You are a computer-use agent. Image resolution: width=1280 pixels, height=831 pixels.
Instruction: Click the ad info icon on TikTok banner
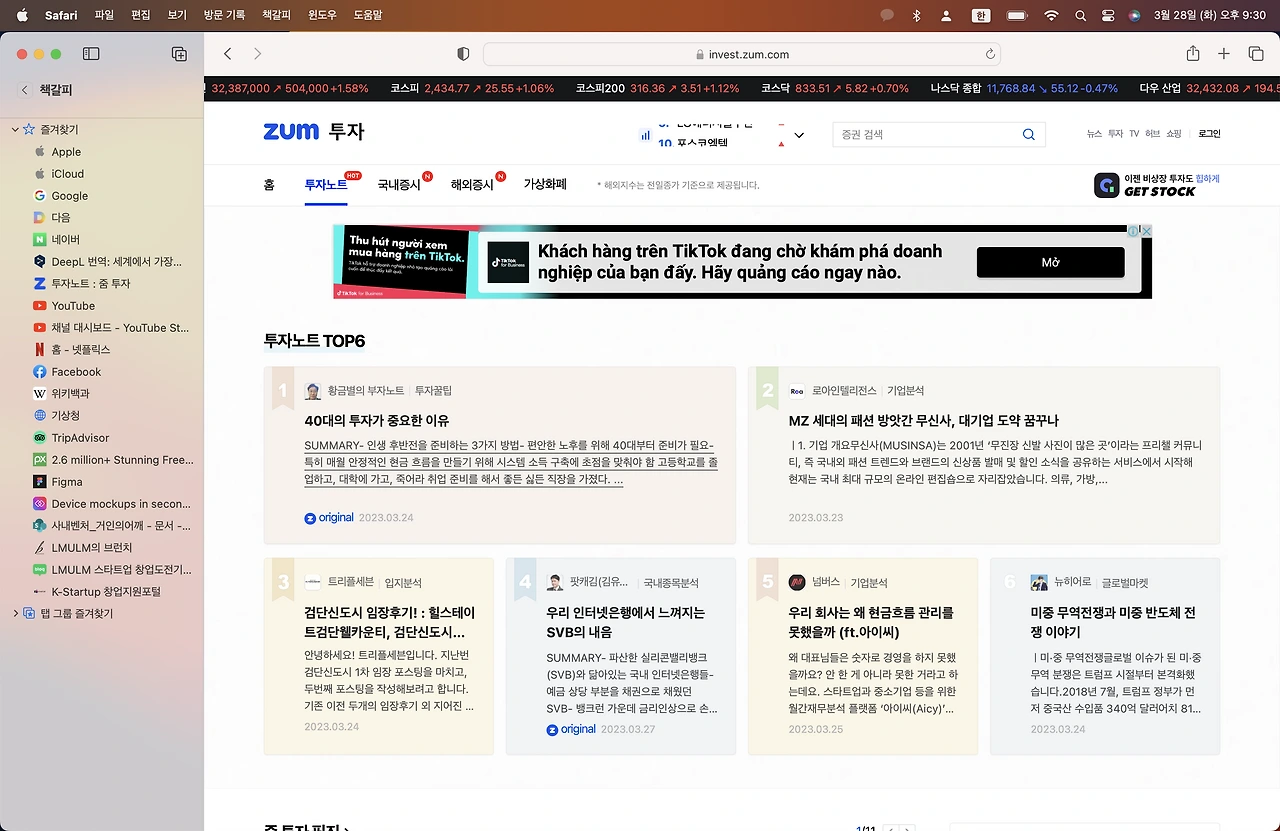tap(1134, 231)
